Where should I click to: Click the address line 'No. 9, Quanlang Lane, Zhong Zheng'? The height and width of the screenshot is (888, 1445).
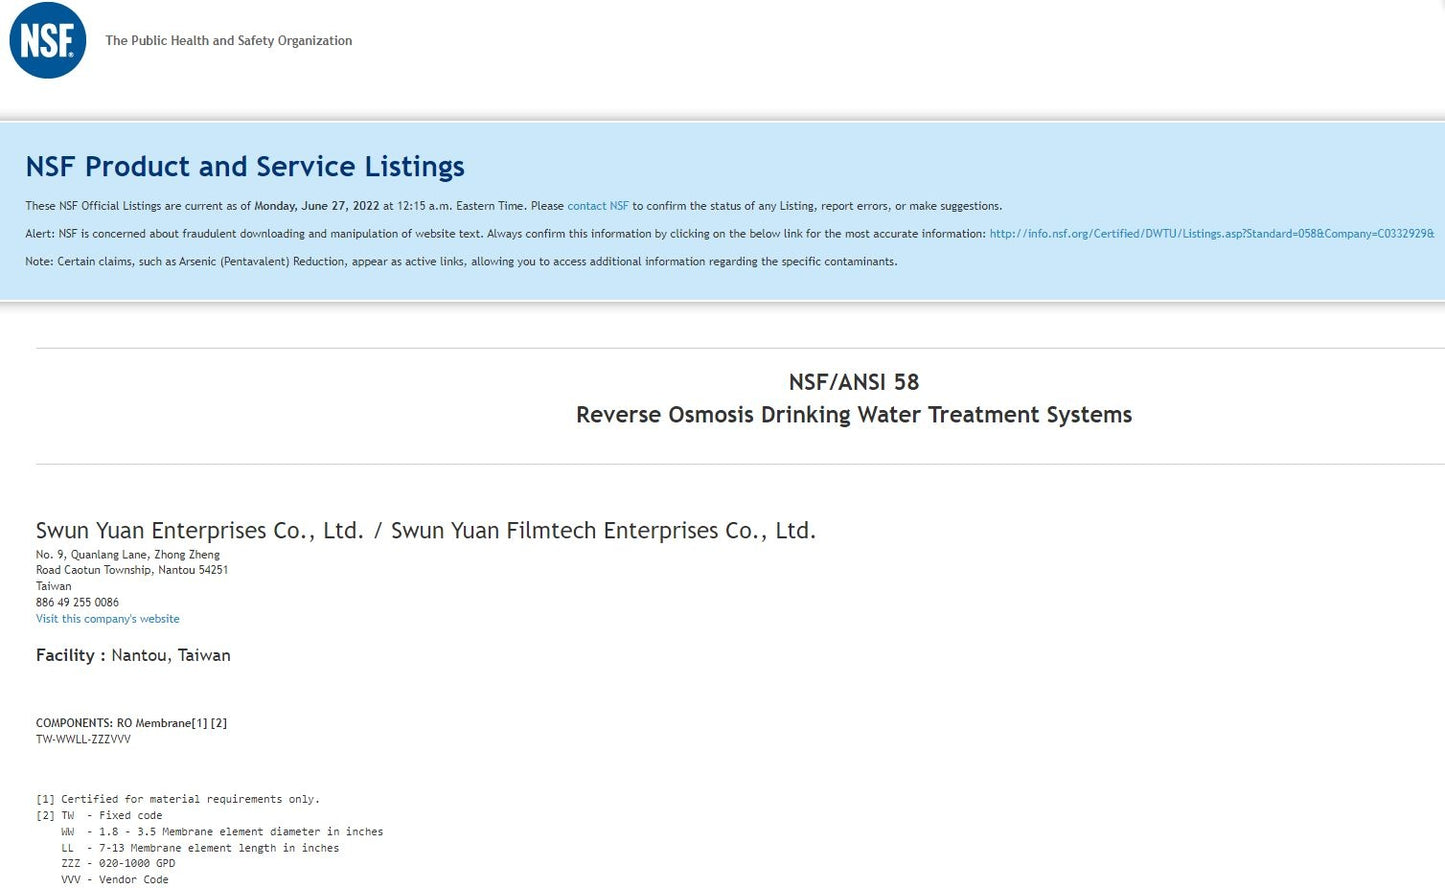point(128,555)
